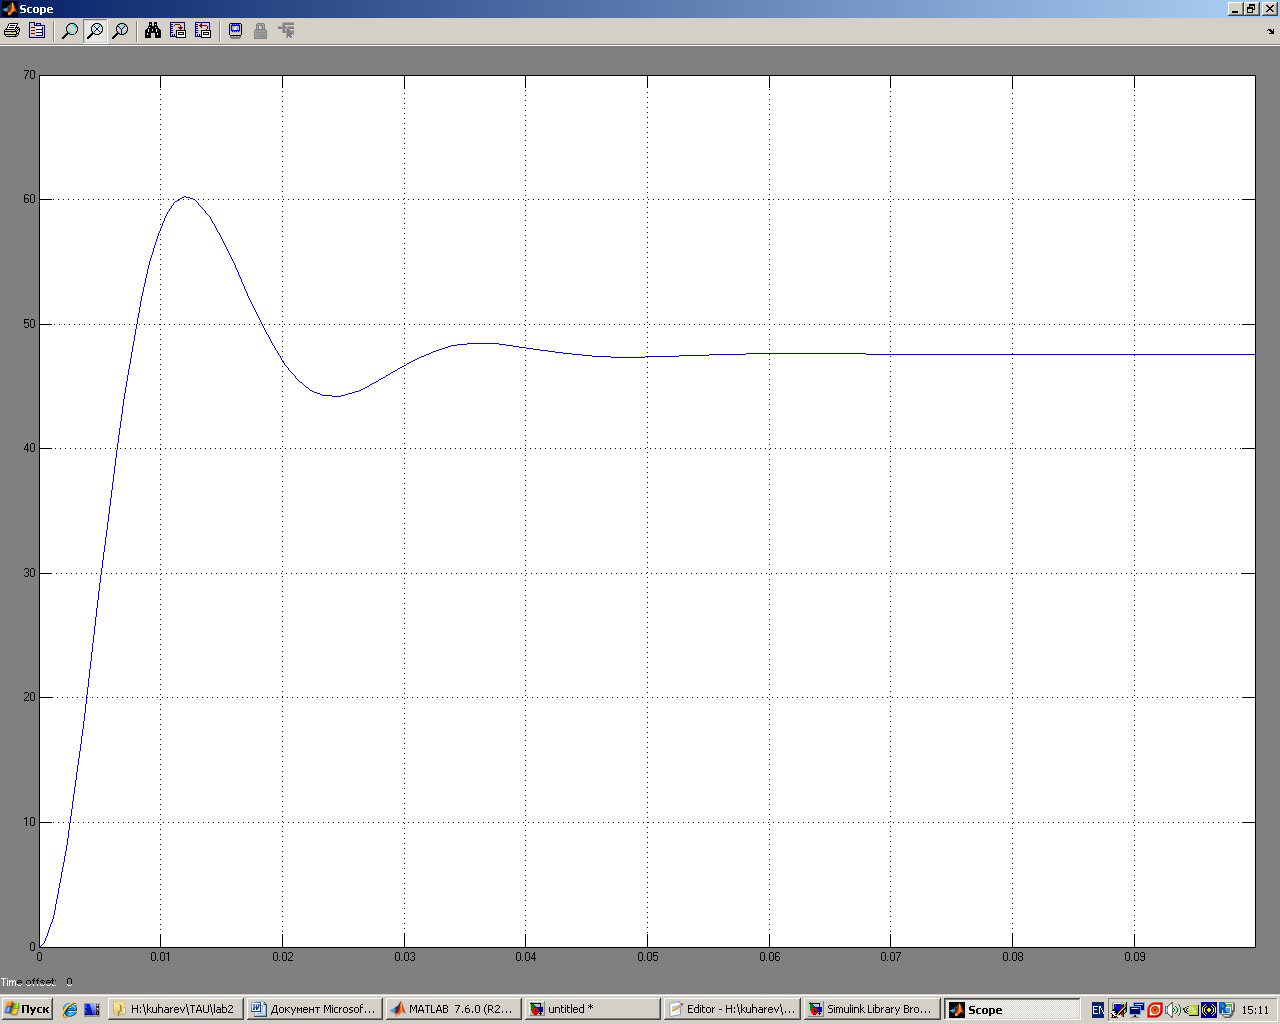Screen dimensions: 1280x1024
Task: Click the red circular tray icon
Action: tap(1155, 1010)
